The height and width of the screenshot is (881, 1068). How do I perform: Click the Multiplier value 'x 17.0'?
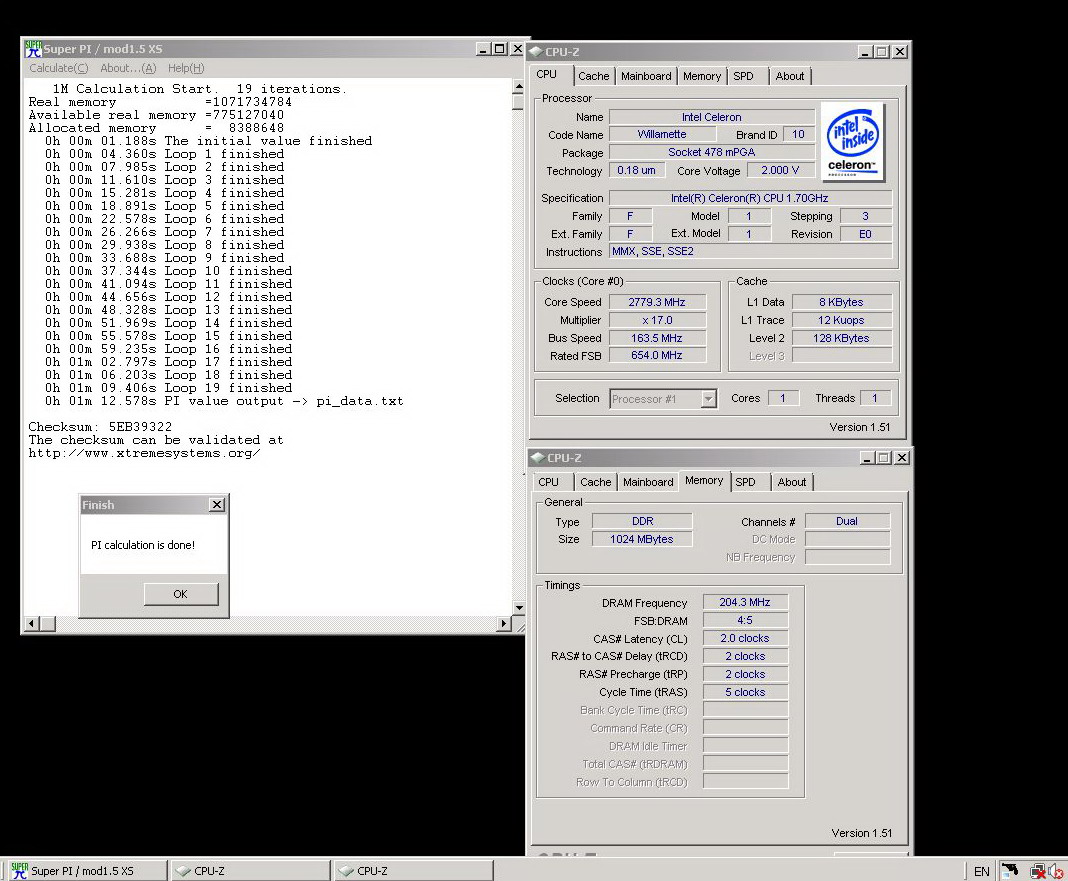(657, 320)
